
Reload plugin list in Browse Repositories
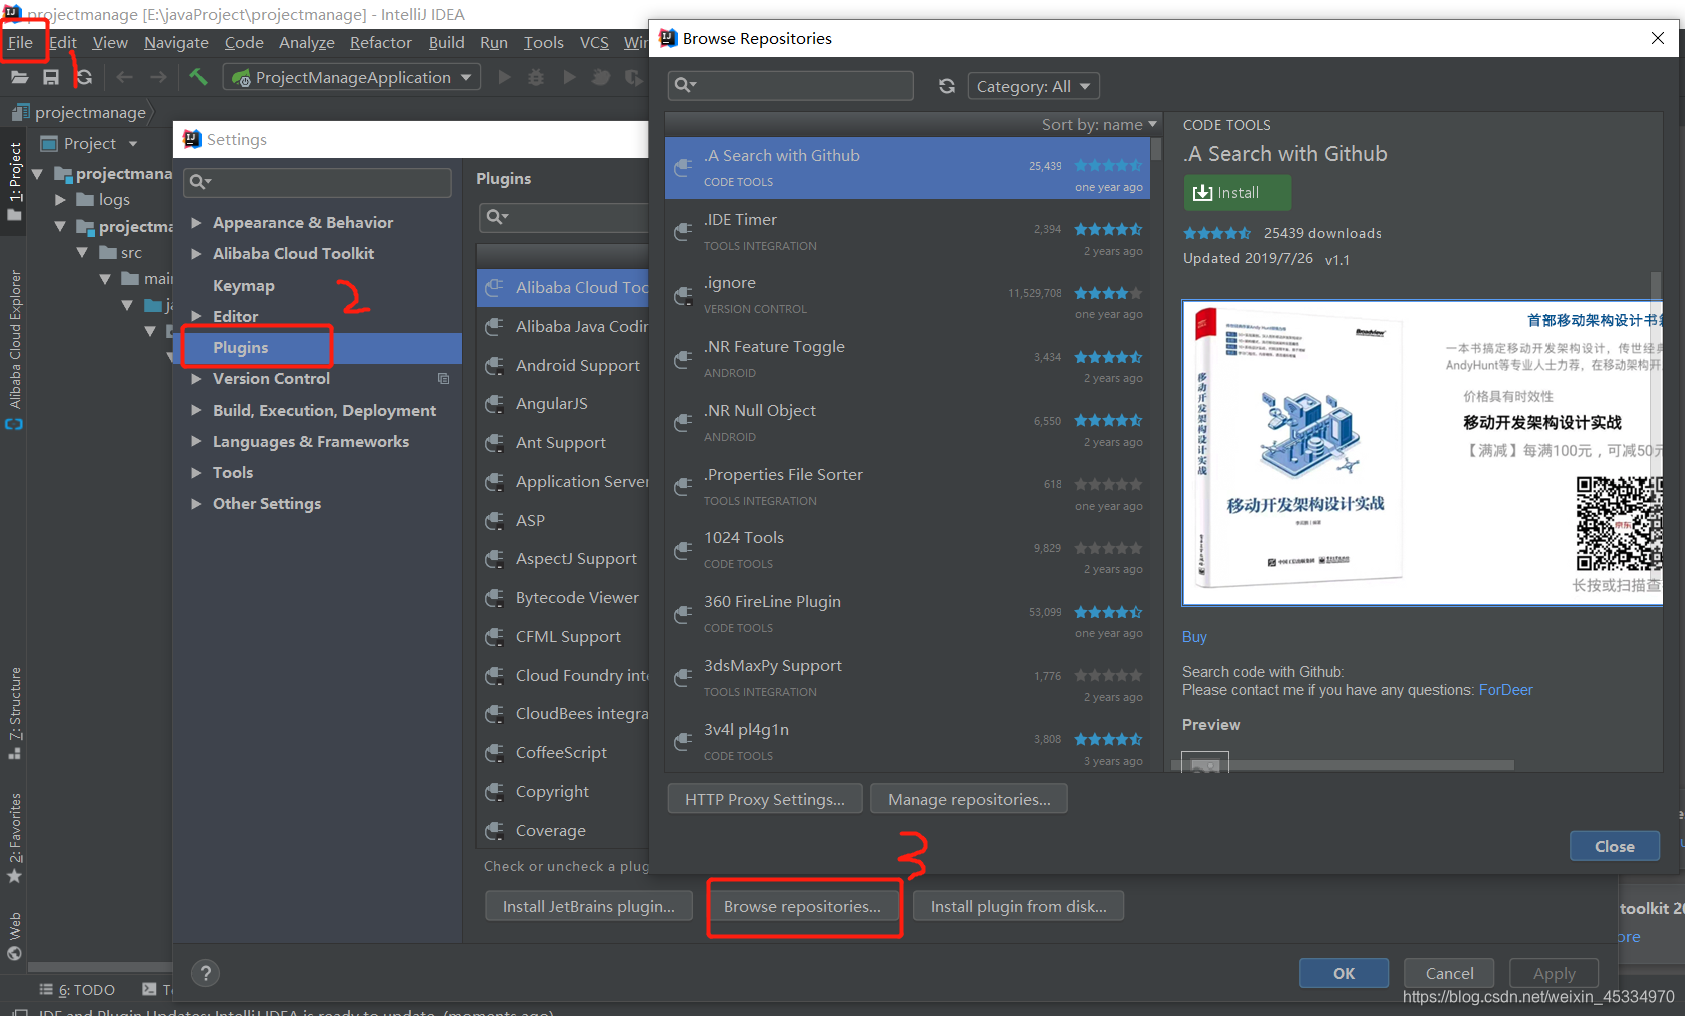946,86
